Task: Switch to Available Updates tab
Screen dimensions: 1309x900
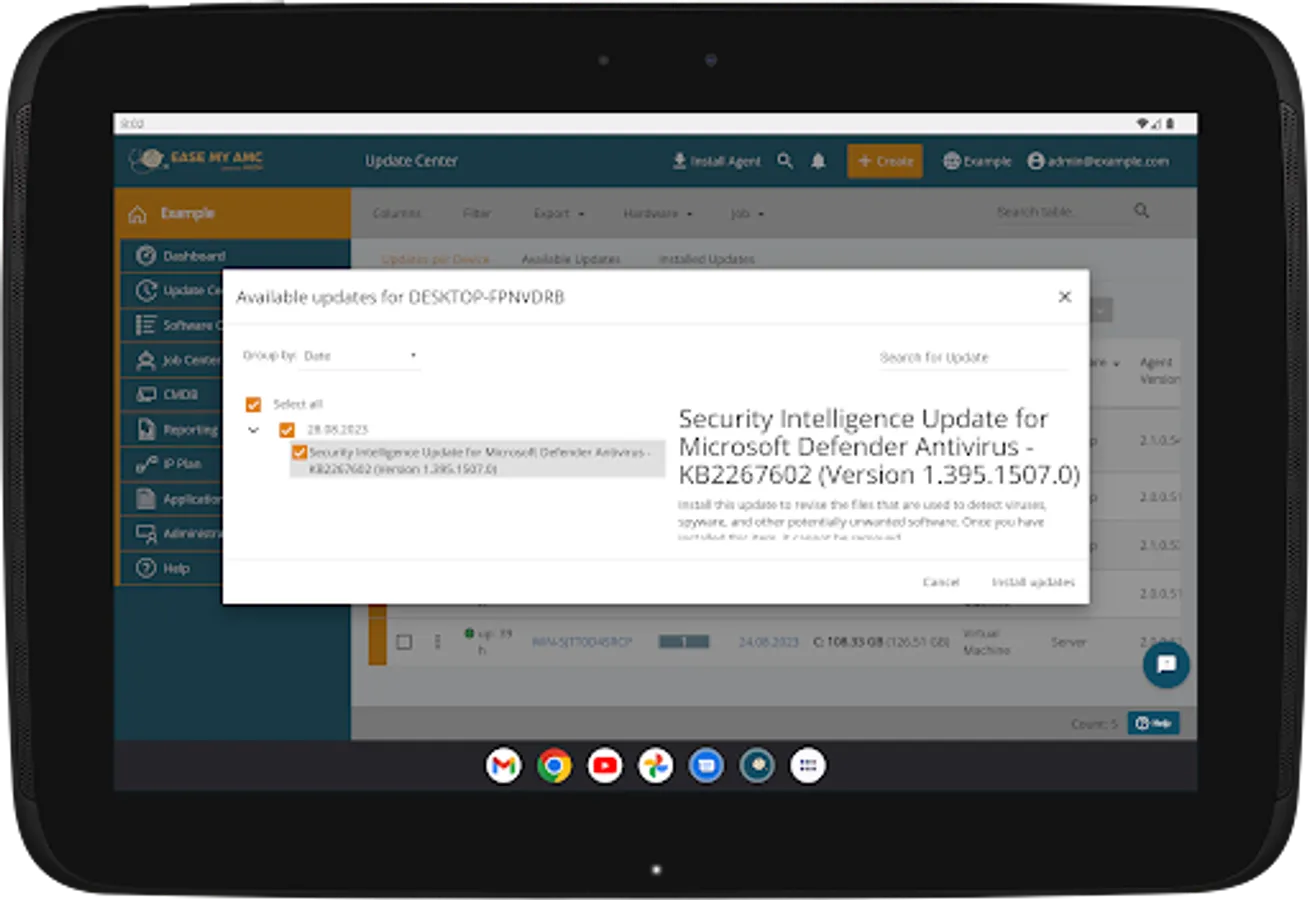Action: click(571, 259)
